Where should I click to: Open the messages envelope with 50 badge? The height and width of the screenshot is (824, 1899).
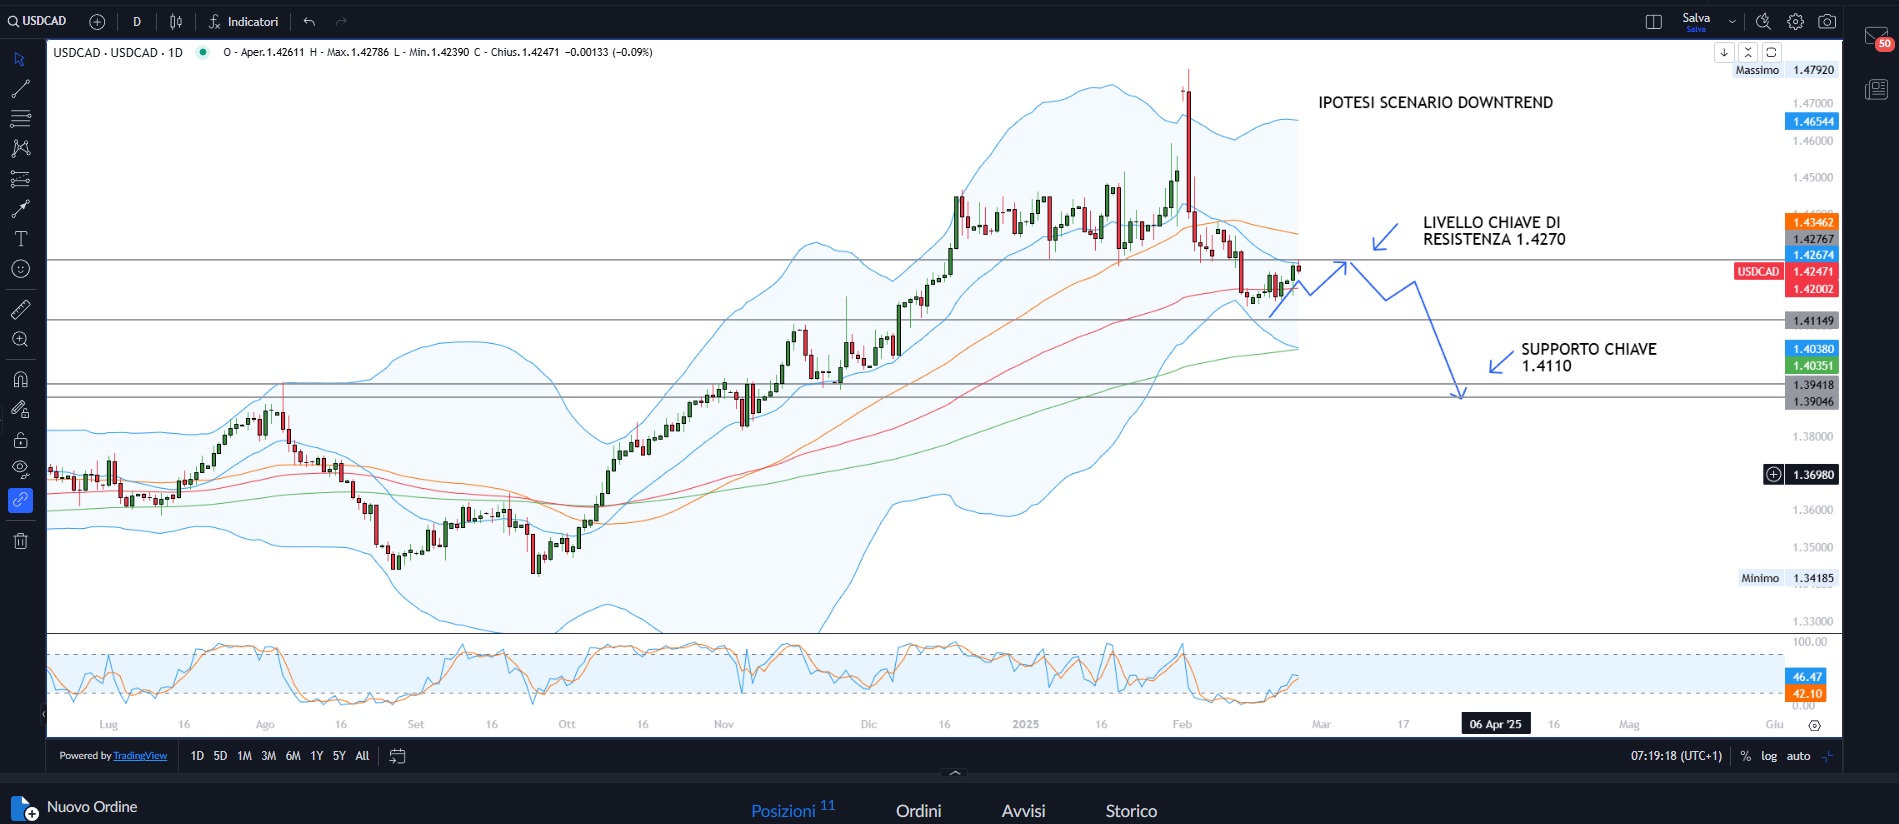click(x=1876, y=38)
